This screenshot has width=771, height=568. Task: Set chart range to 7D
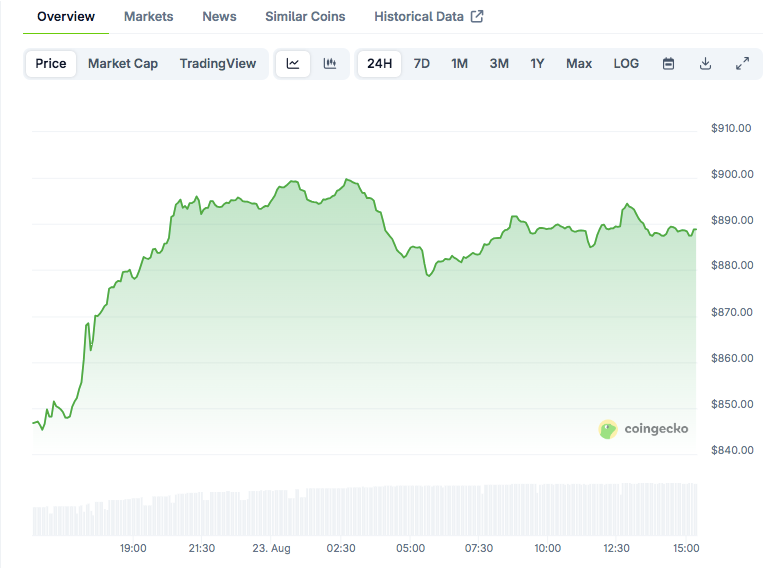tap(421, 63)
